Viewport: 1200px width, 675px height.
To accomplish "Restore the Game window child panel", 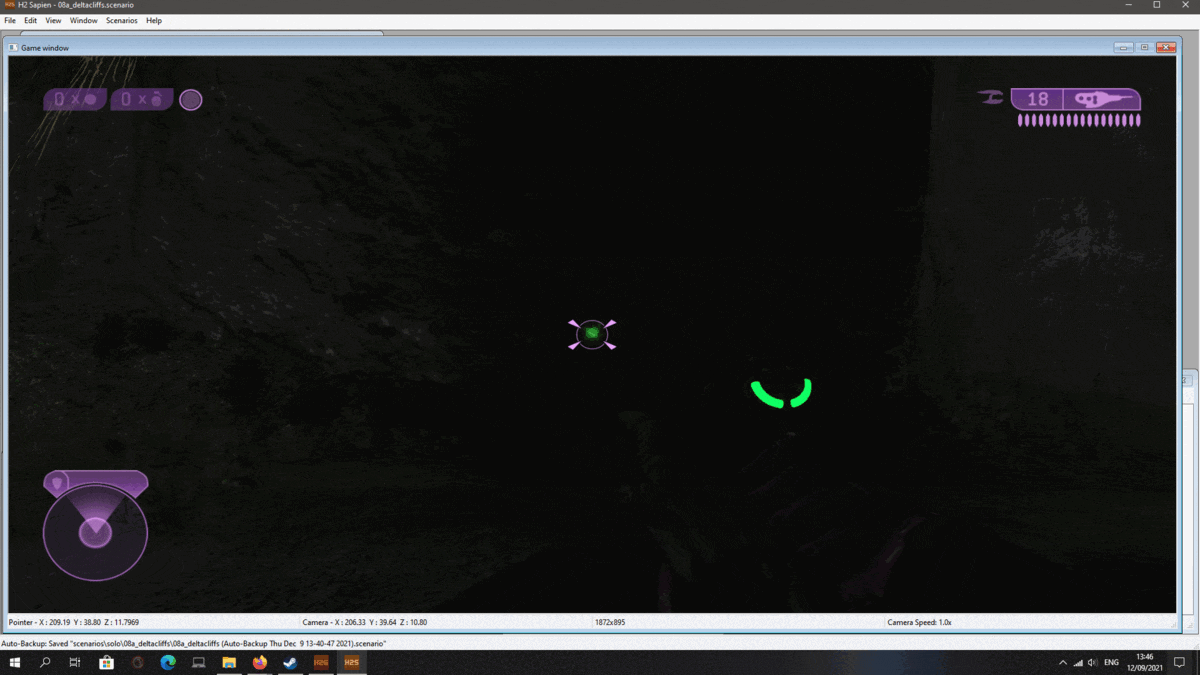I will tap(1145, 47).
